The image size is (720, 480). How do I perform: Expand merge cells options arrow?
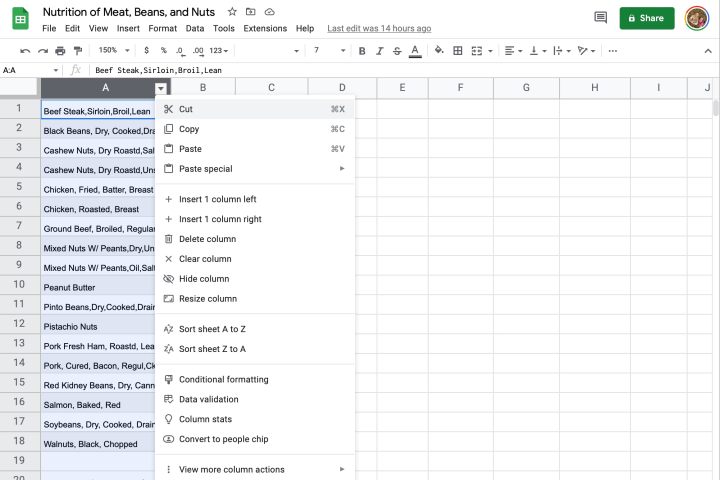pos(490,51)
